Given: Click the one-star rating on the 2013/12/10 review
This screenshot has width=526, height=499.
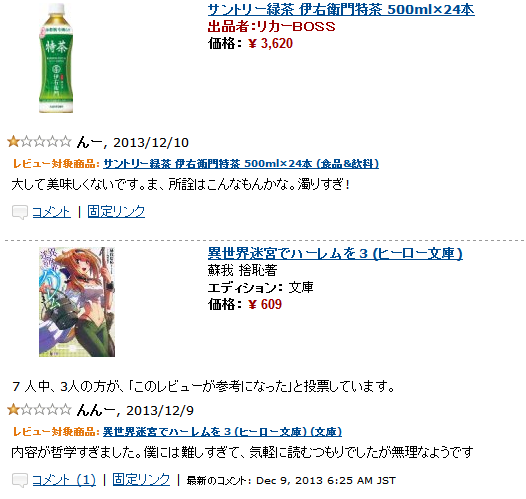Looking at the screenshot, I should pyautogui.click(x=39, y=142).
